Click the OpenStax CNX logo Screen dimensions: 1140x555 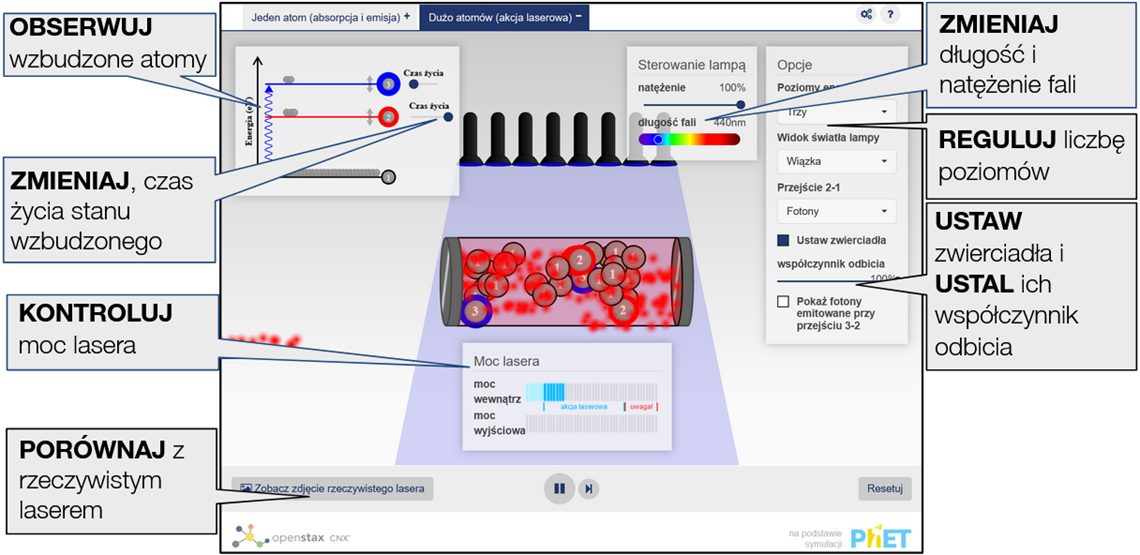point(291,538)
